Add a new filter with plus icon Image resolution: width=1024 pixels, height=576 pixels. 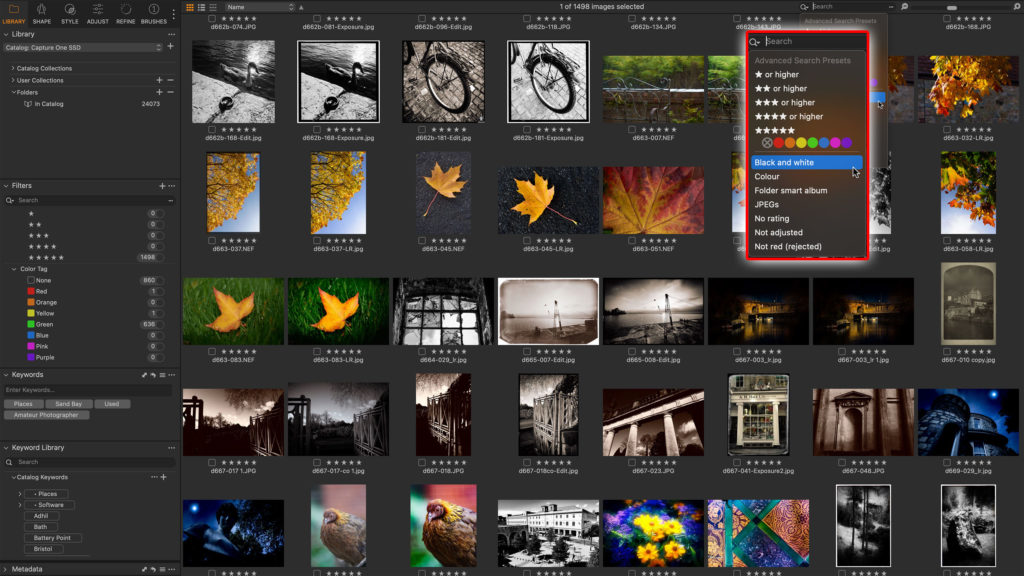162,186
